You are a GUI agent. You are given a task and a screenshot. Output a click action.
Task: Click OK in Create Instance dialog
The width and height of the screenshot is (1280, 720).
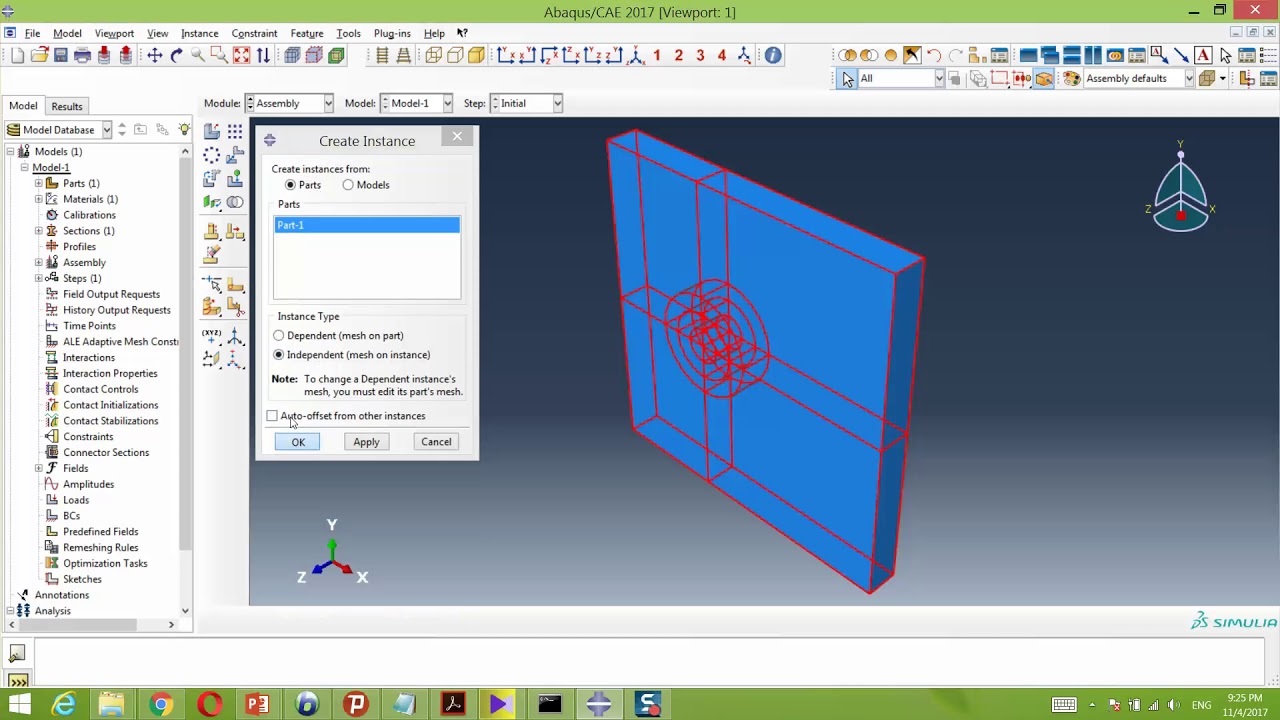[298, 442]
